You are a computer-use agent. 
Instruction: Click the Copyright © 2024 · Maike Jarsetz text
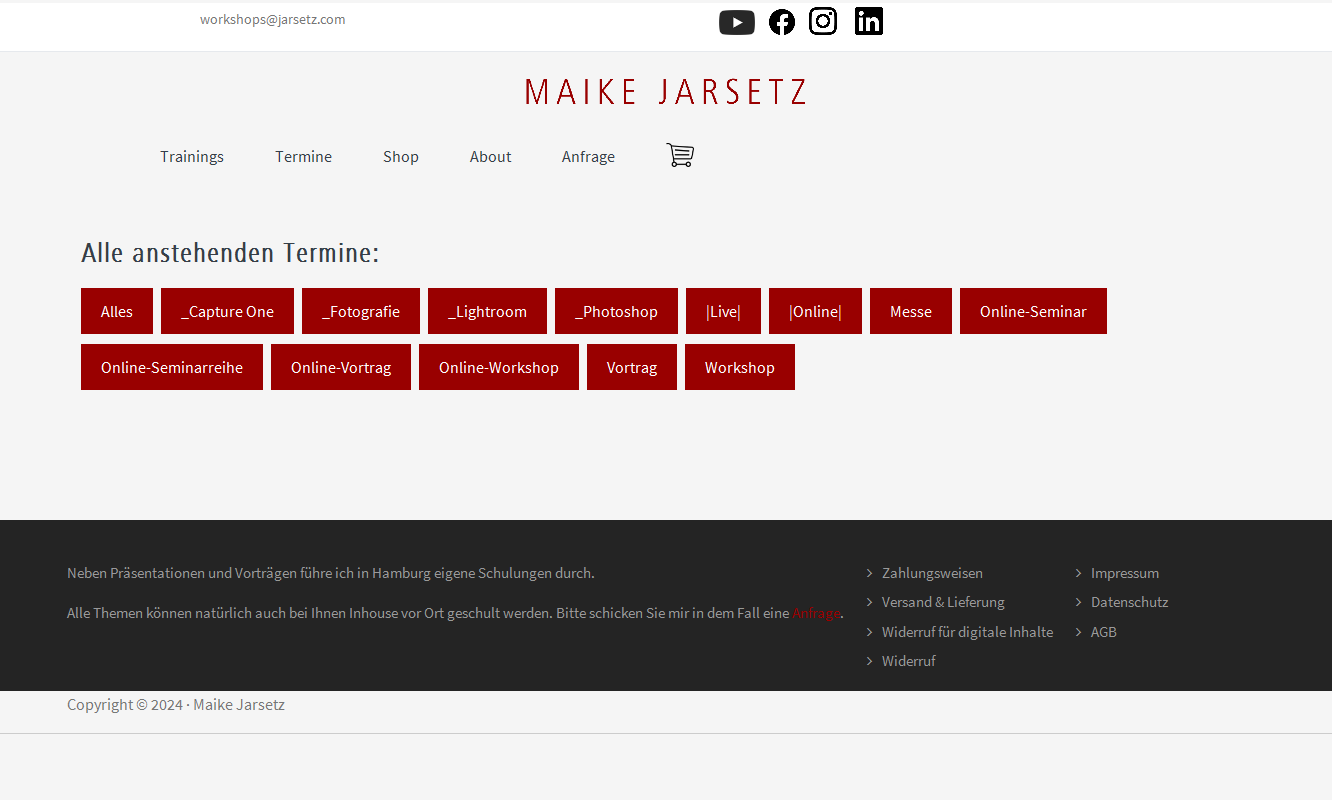tap(176, 705)
